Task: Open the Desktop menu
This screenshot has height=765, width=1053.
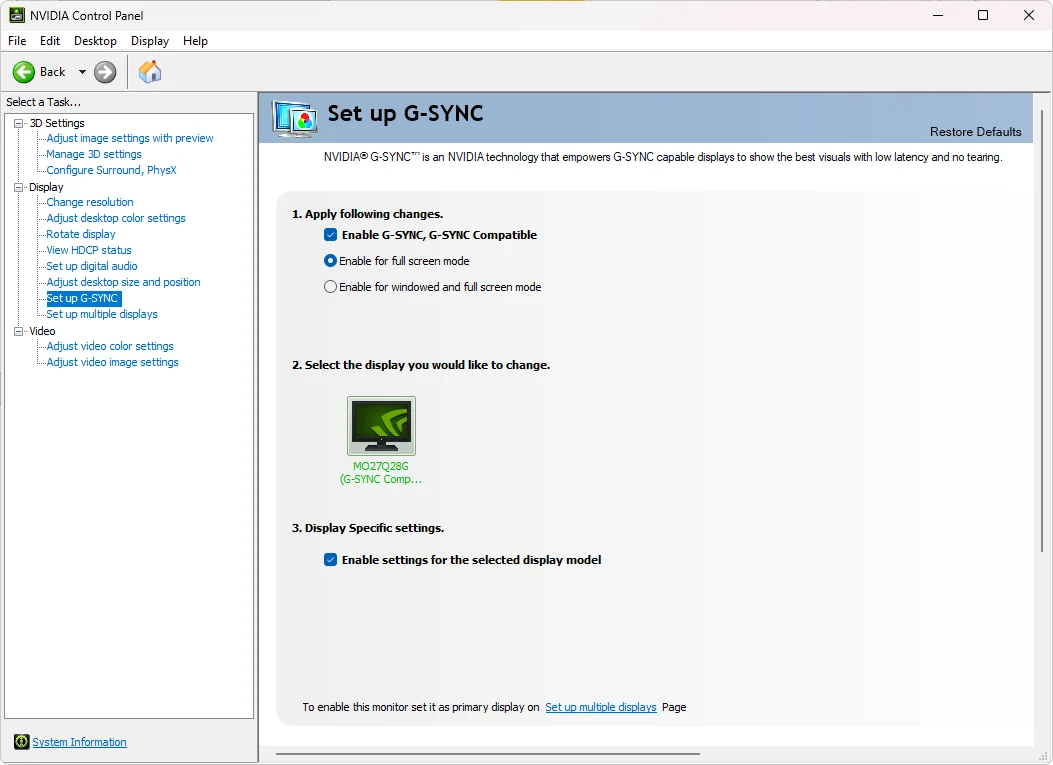Action: coord(95,41)
